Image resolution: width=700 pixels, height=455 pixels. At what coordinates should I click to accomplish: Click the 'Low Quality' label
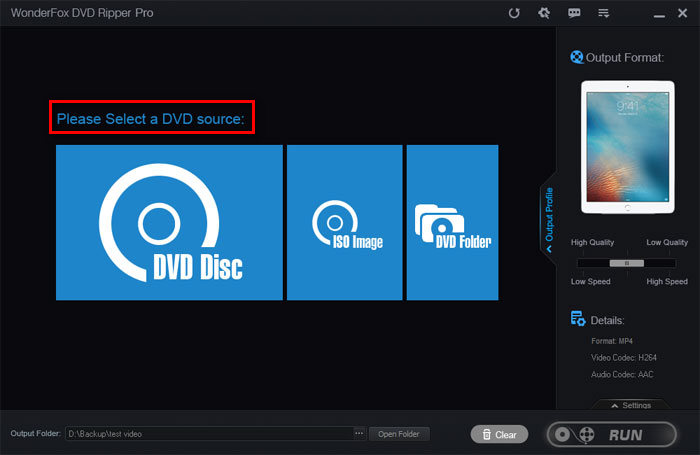667,242
